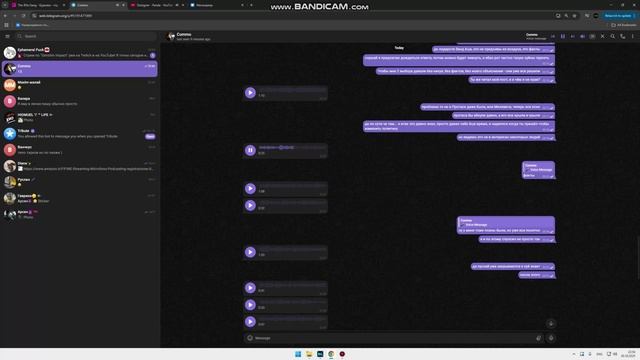Open the chat's three-dot more actions menu
The image size is (640, 360).
(633, 36)
